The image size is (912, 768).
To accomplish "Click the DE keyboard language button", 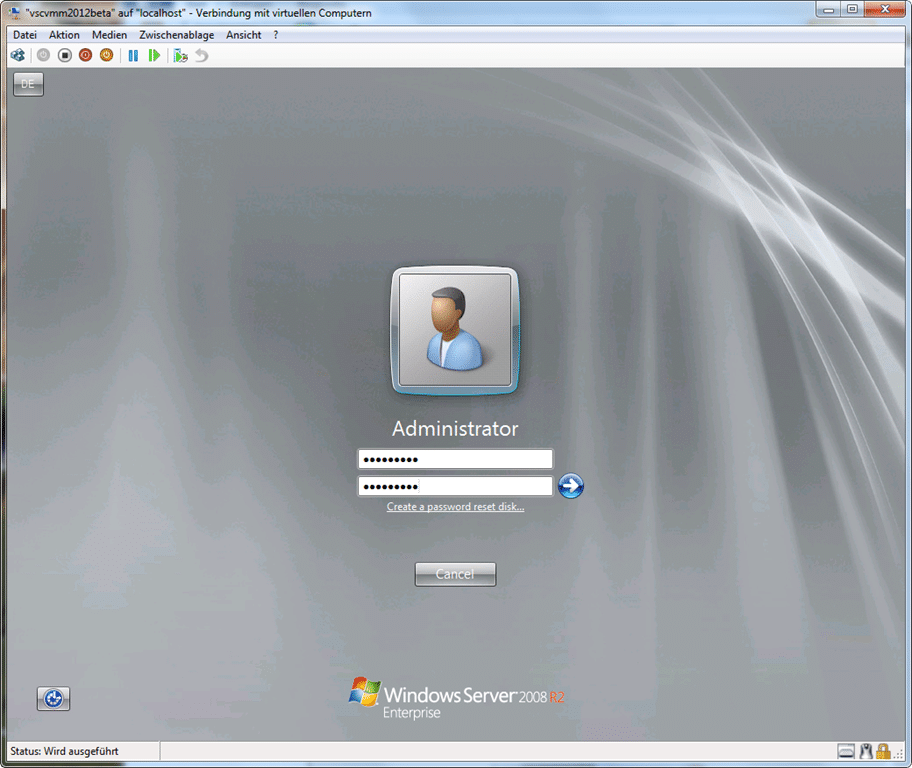I will point(28,84).
